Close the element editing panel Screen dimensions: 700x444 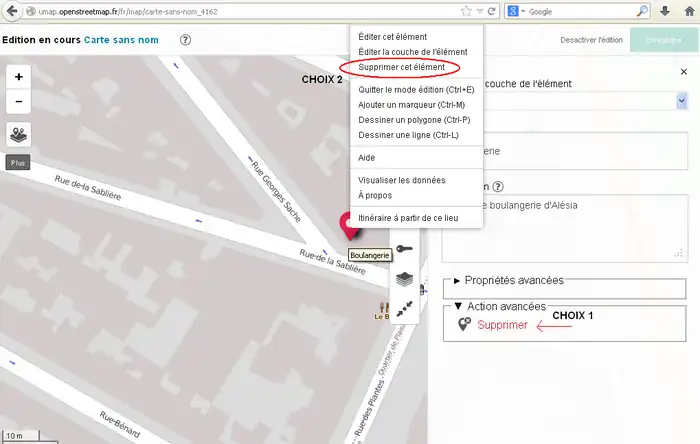click(684, 72)
